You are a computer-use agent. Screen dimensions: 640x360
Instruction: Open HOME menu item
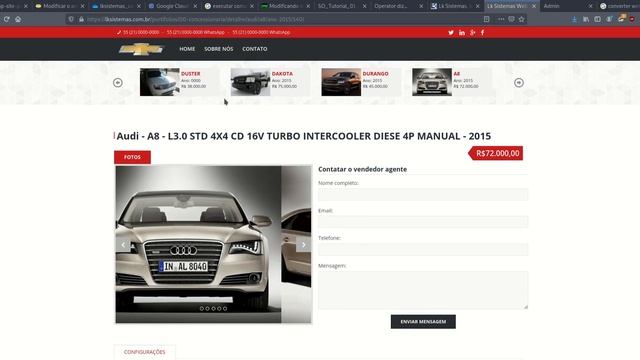pos(187,49)
